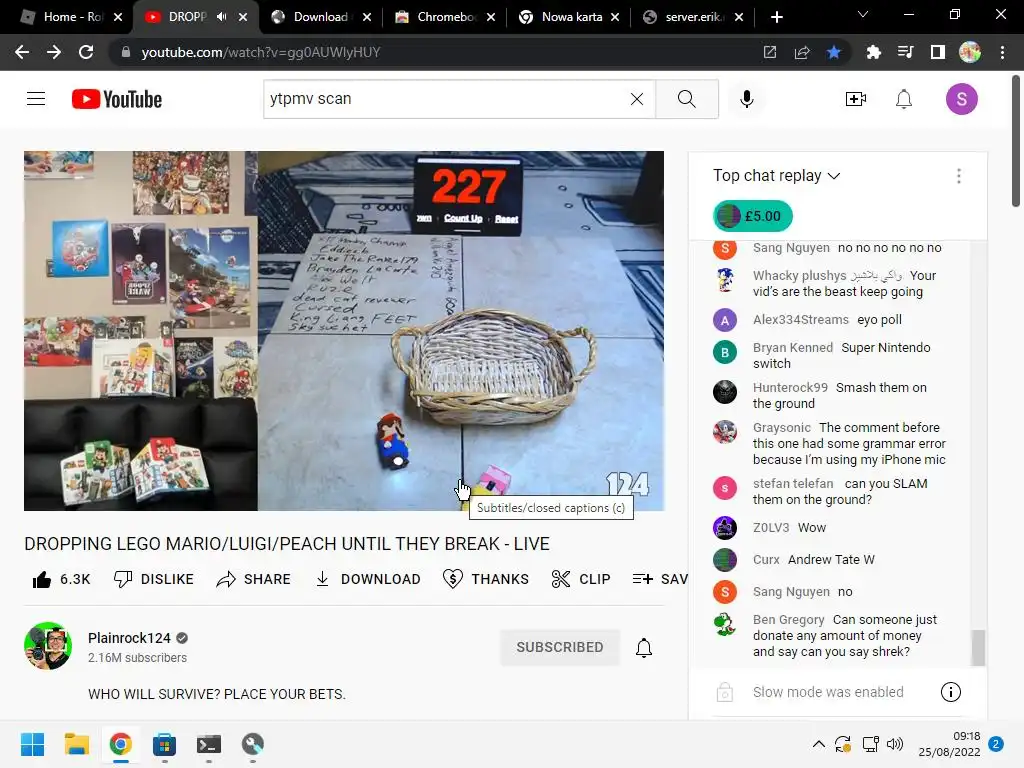The height and width of the screenshot is (768, 1024).
Task: Click inside the video player
Action: (x=344, y=330)
